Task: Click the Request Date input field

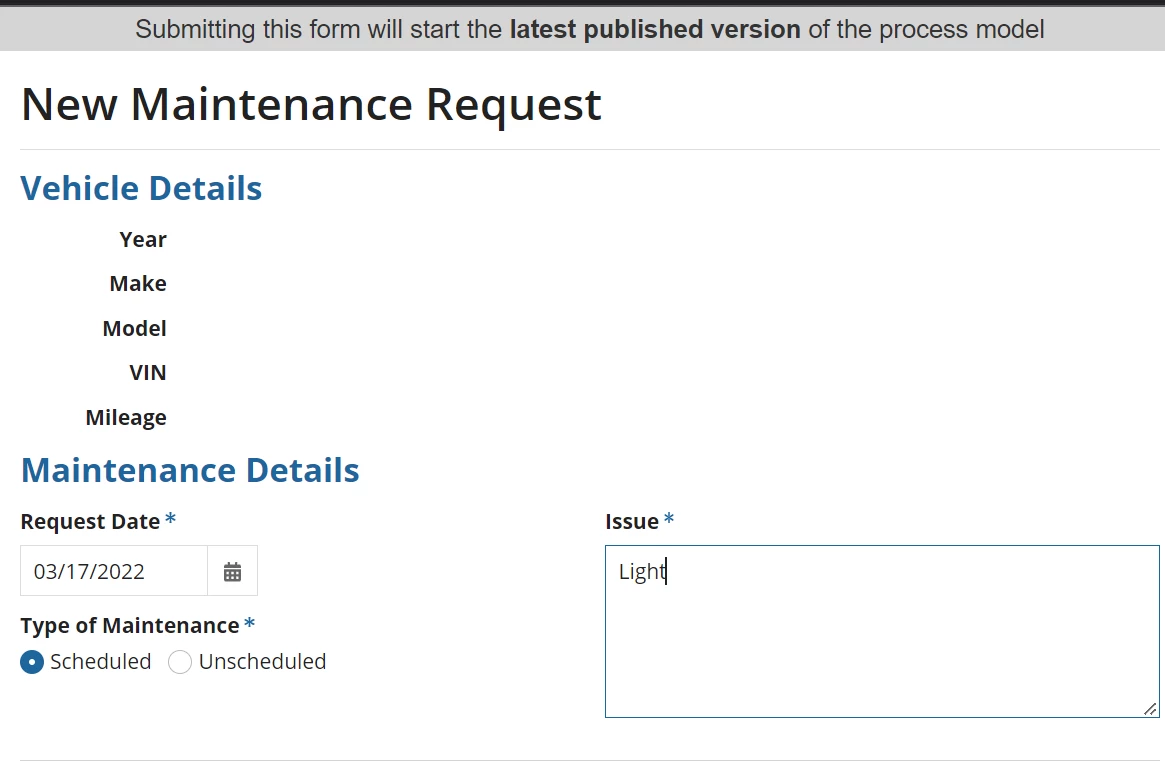Action: point(114,571)
